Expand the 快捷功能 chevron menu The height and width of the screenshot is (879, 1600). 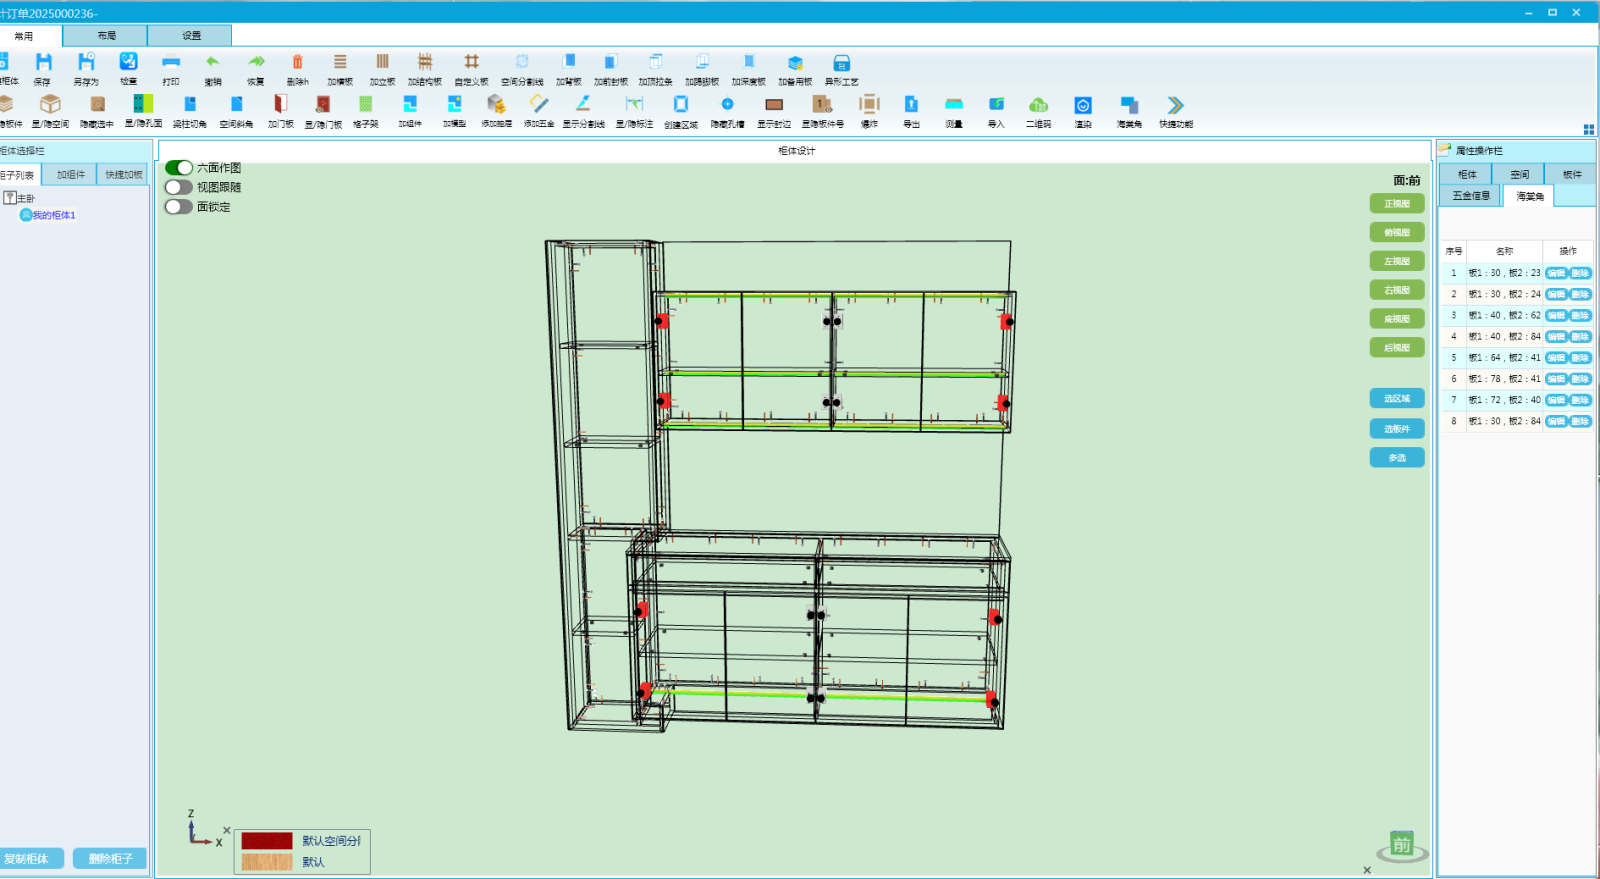[1176, 106]
